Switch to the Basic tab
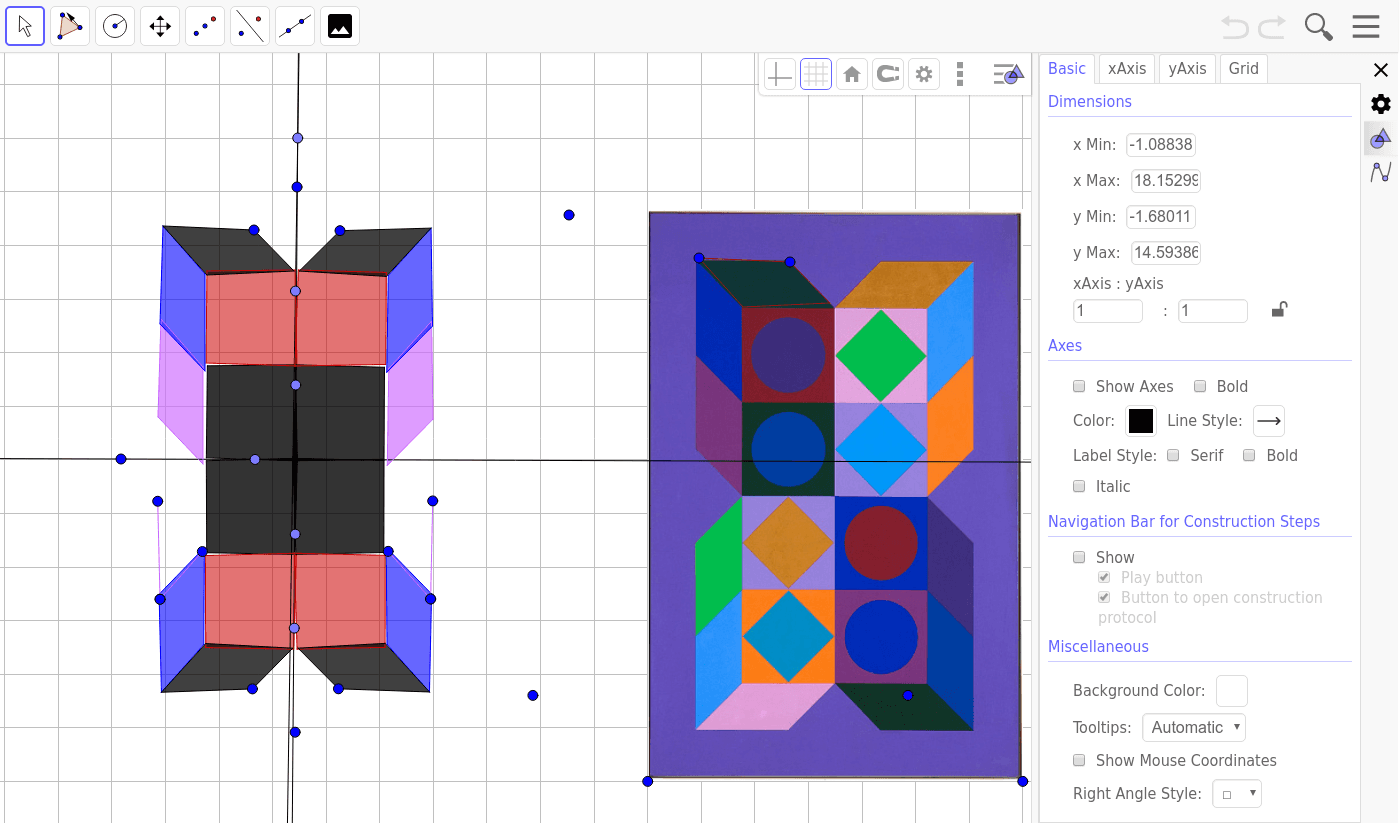The height and width of the screenshot is (825, 1400). click(1067, 68)
